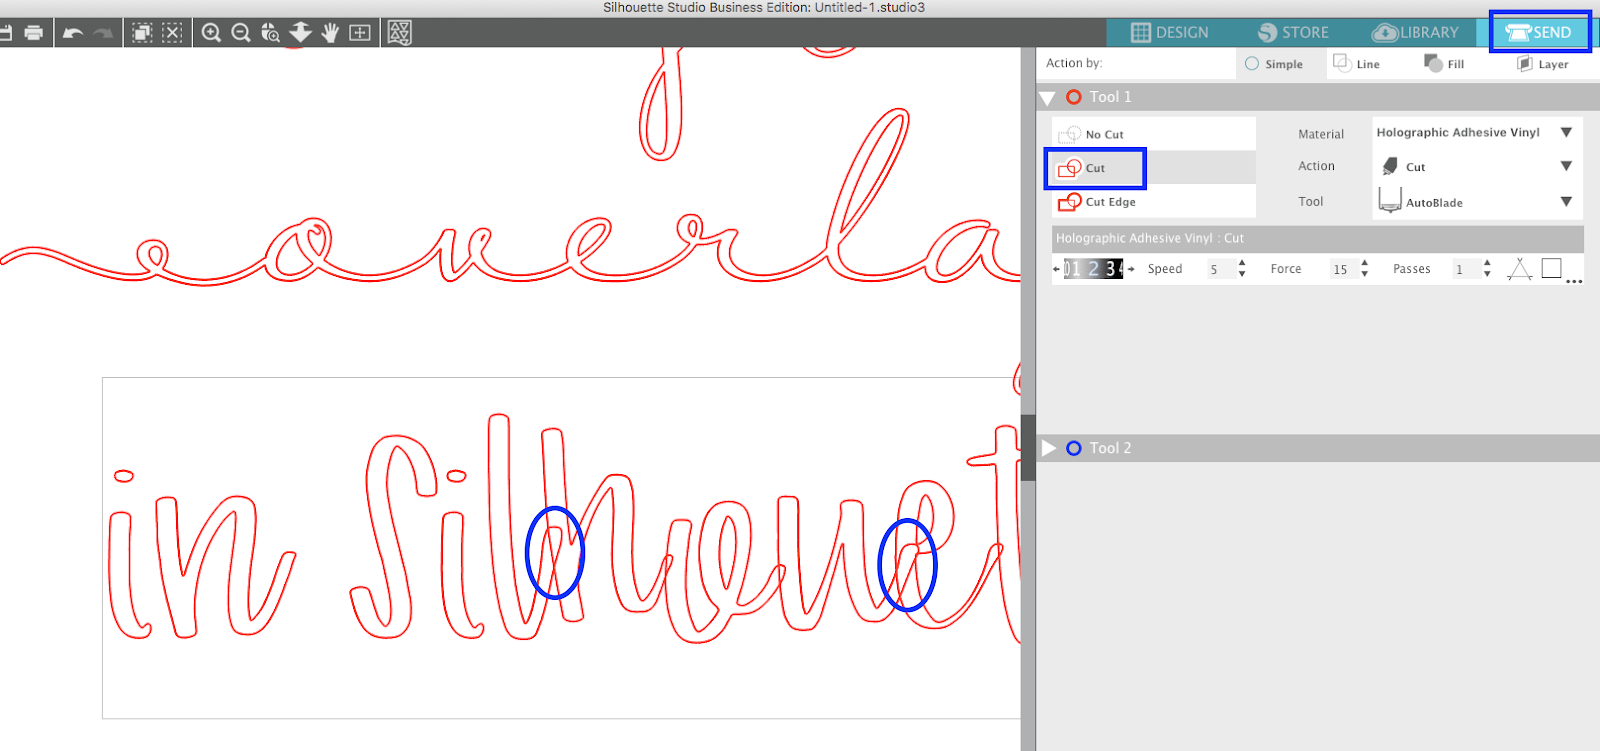Select the No Cut option

point(1154,134)
